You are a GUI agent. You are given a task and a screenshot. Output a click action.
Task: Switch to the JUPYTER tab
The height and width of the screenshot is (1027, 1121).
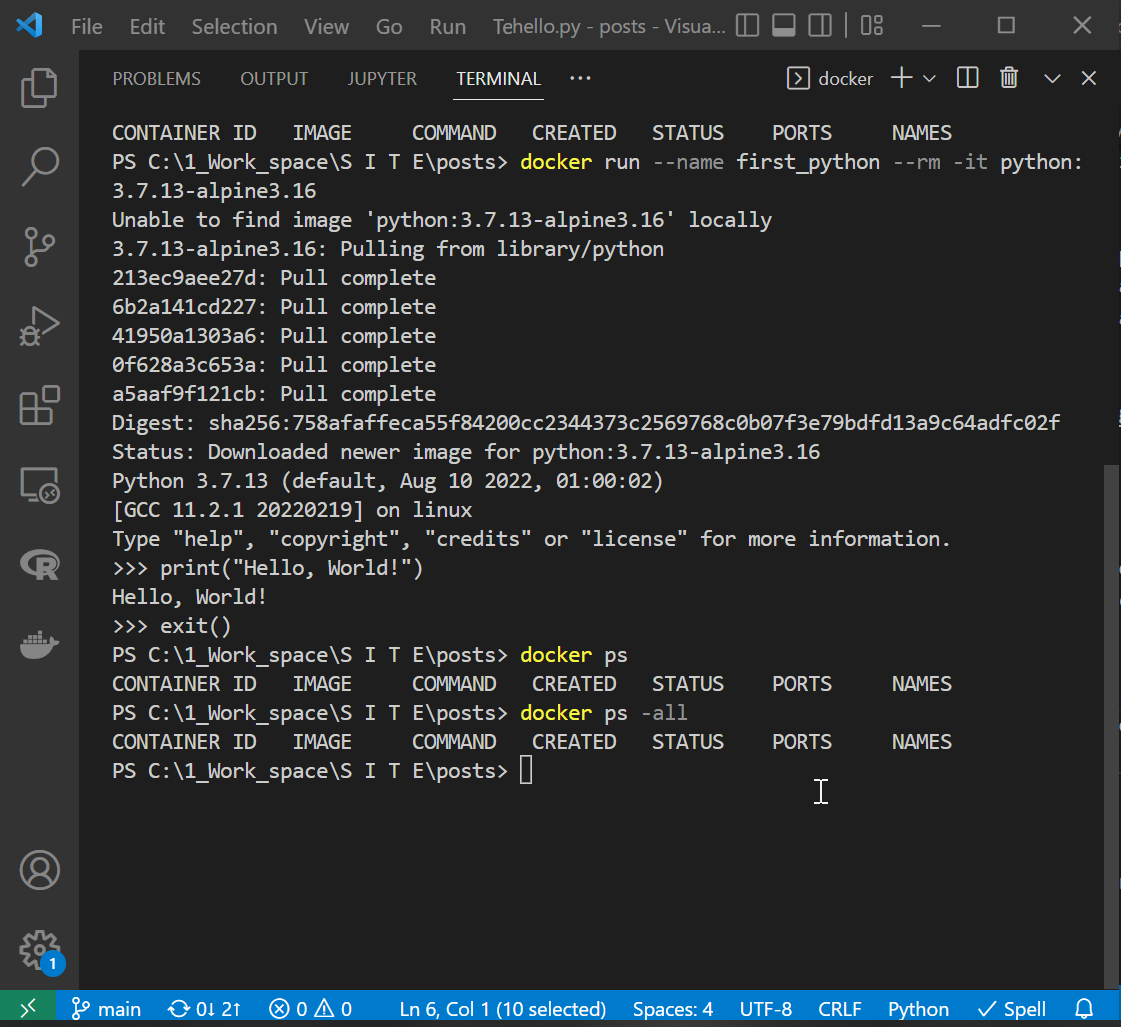[382, 79]
